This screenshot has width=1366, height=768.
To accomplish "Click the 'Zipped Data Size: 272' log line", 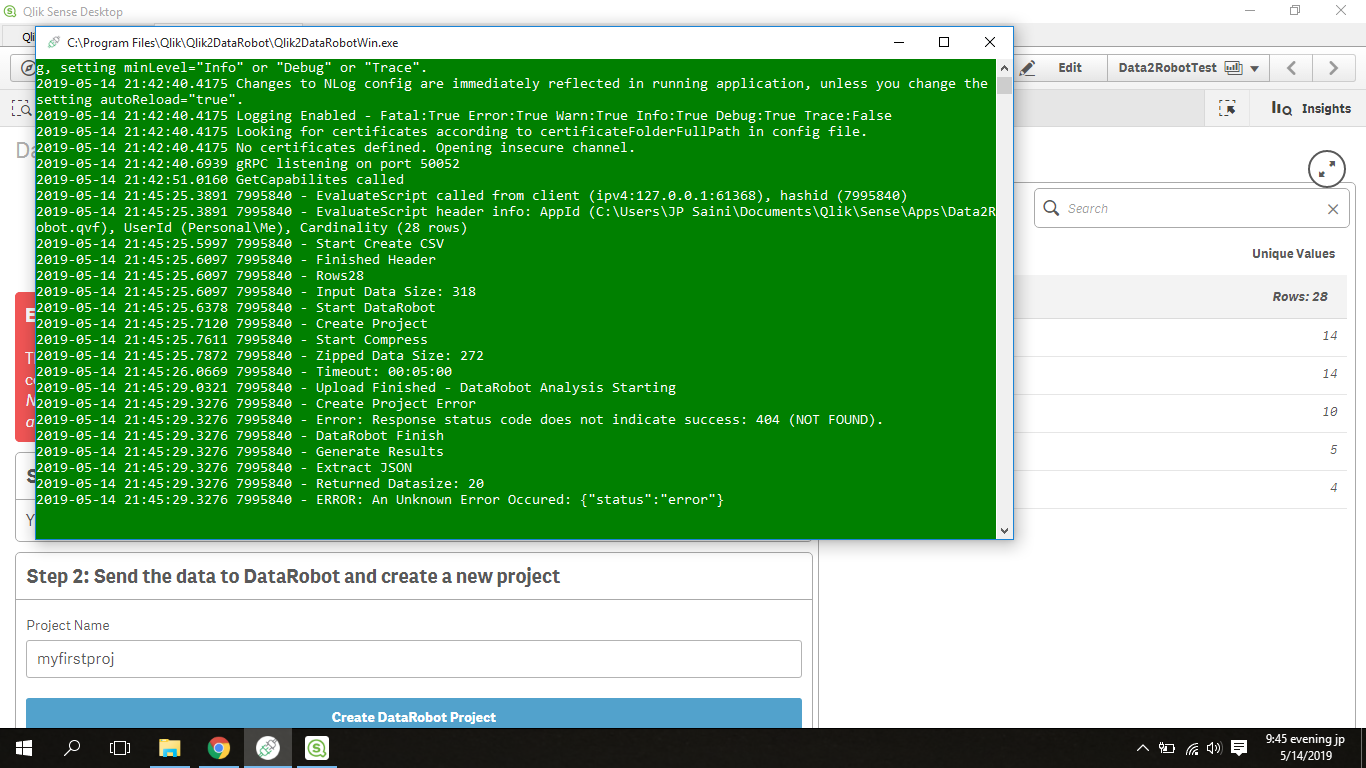I will (x=260, y=355).
